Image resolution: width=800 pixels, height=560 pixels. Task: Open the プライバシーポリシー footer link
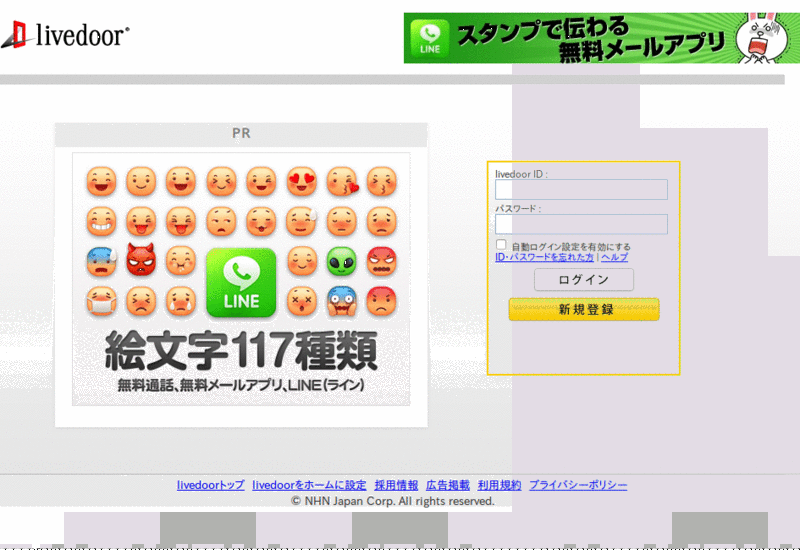coord(578,485)
